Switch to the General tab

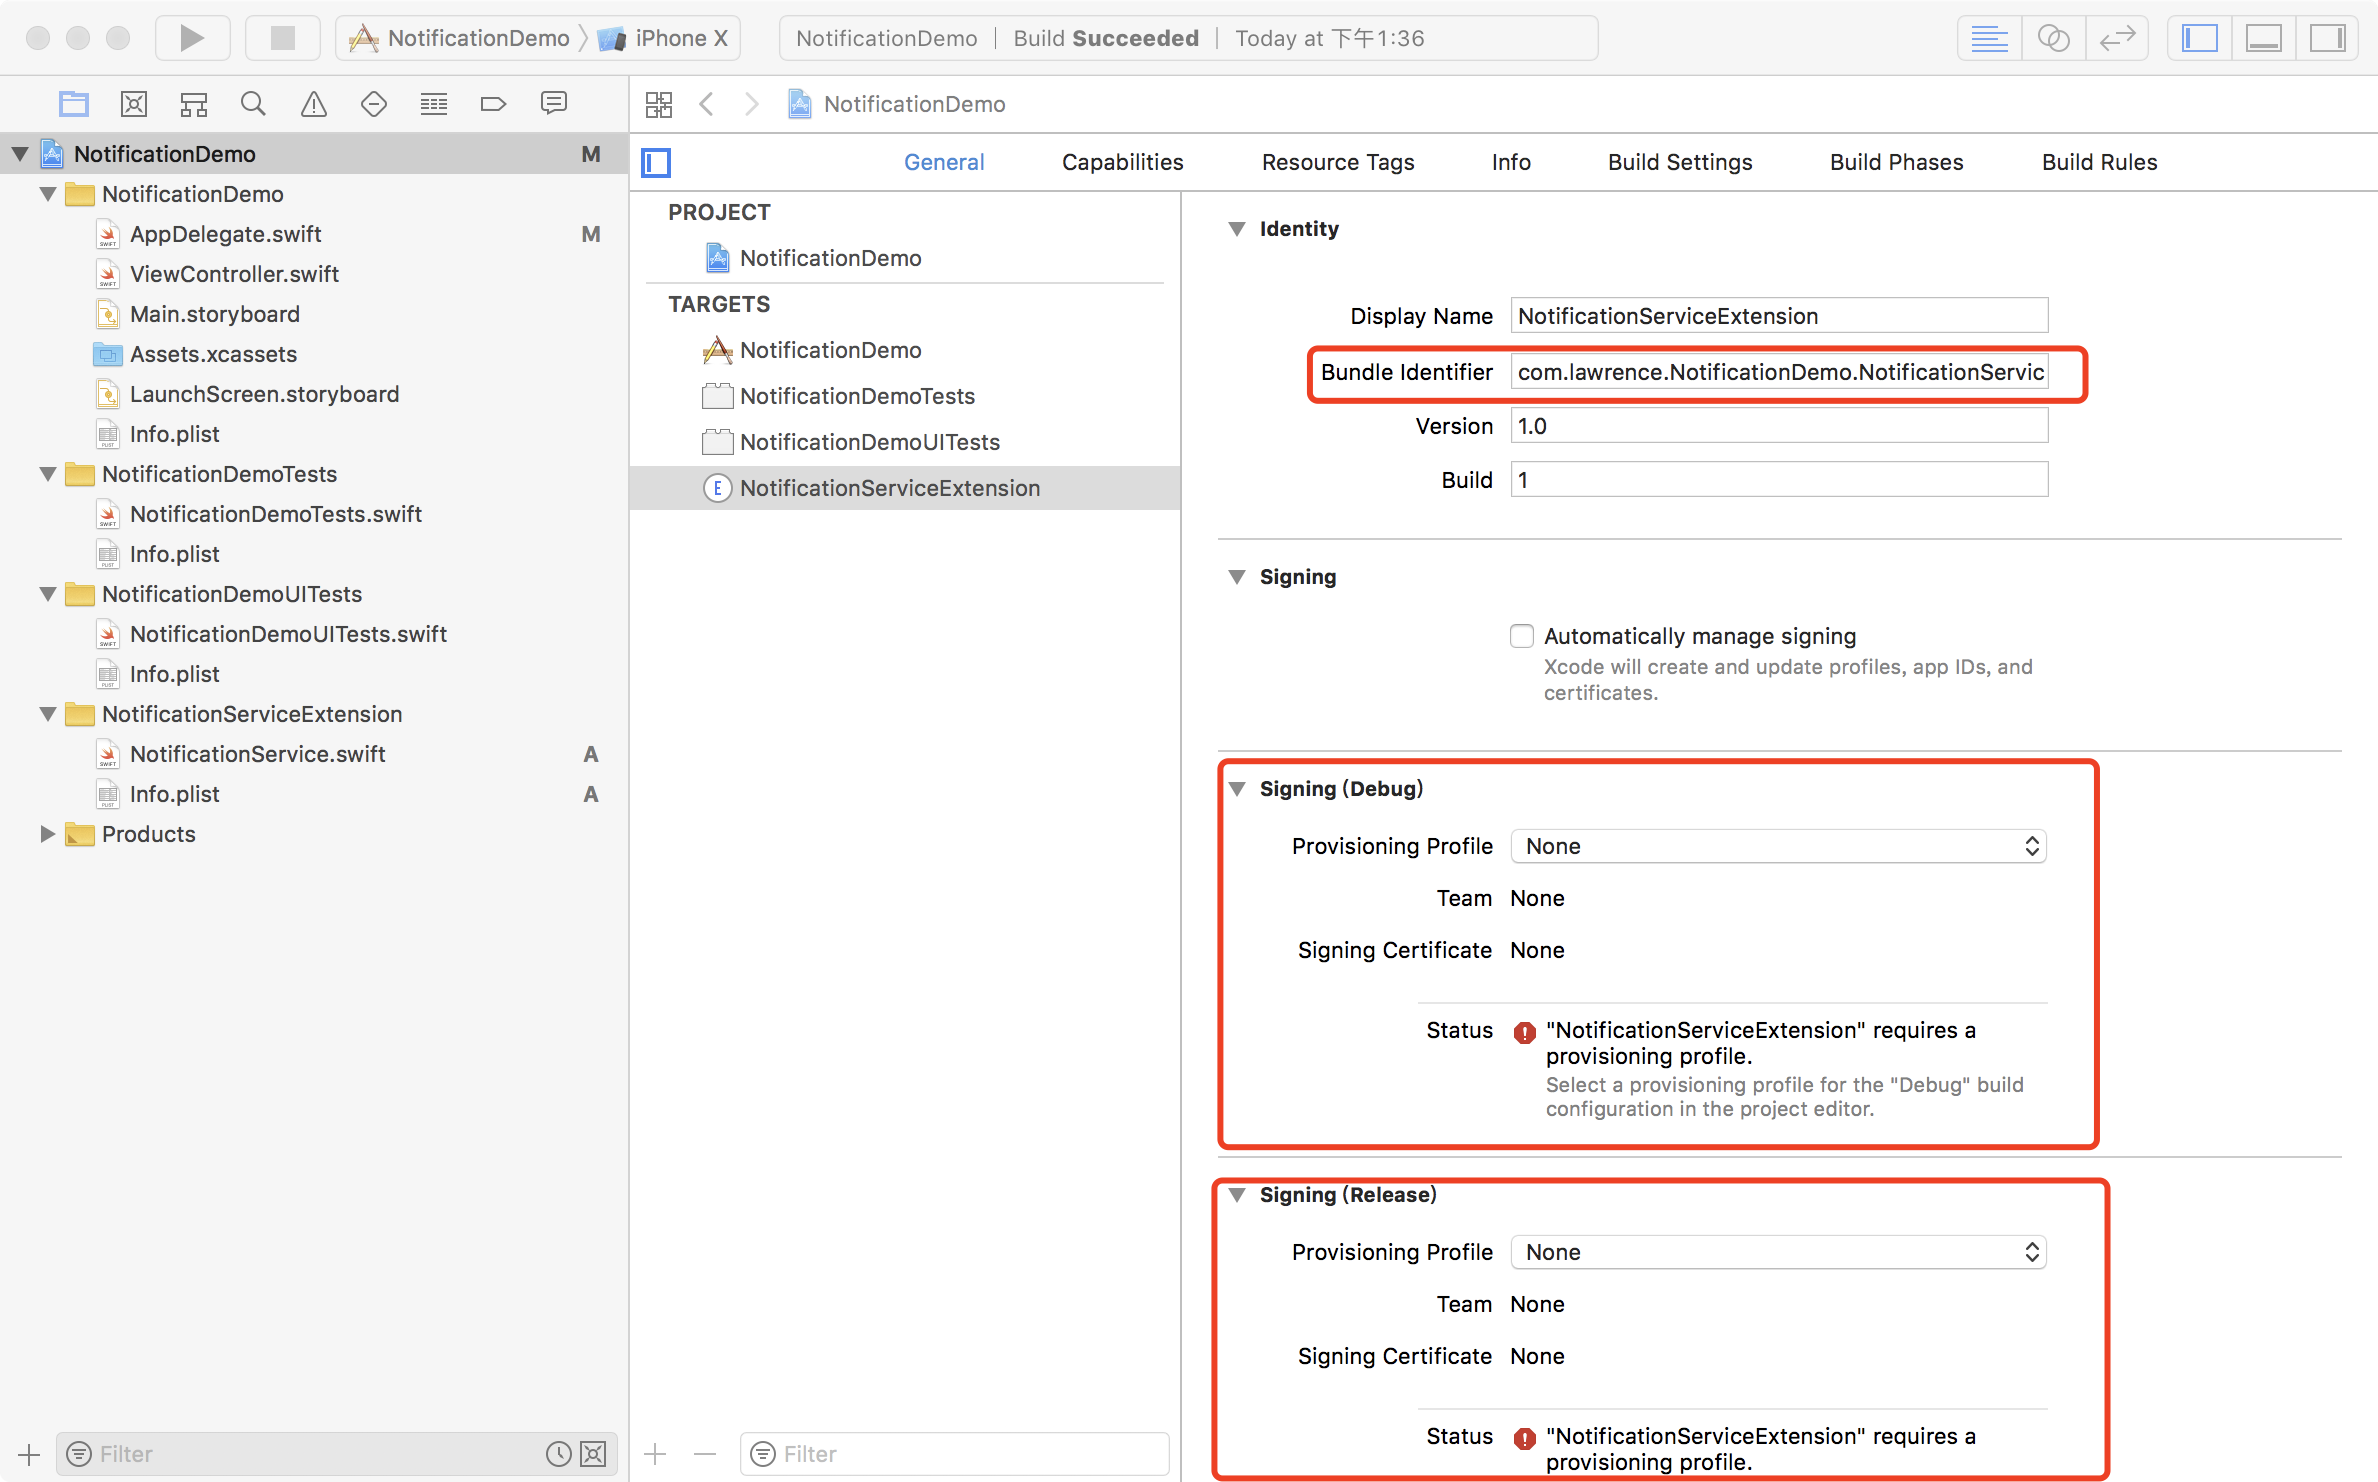tap(944, 162)
